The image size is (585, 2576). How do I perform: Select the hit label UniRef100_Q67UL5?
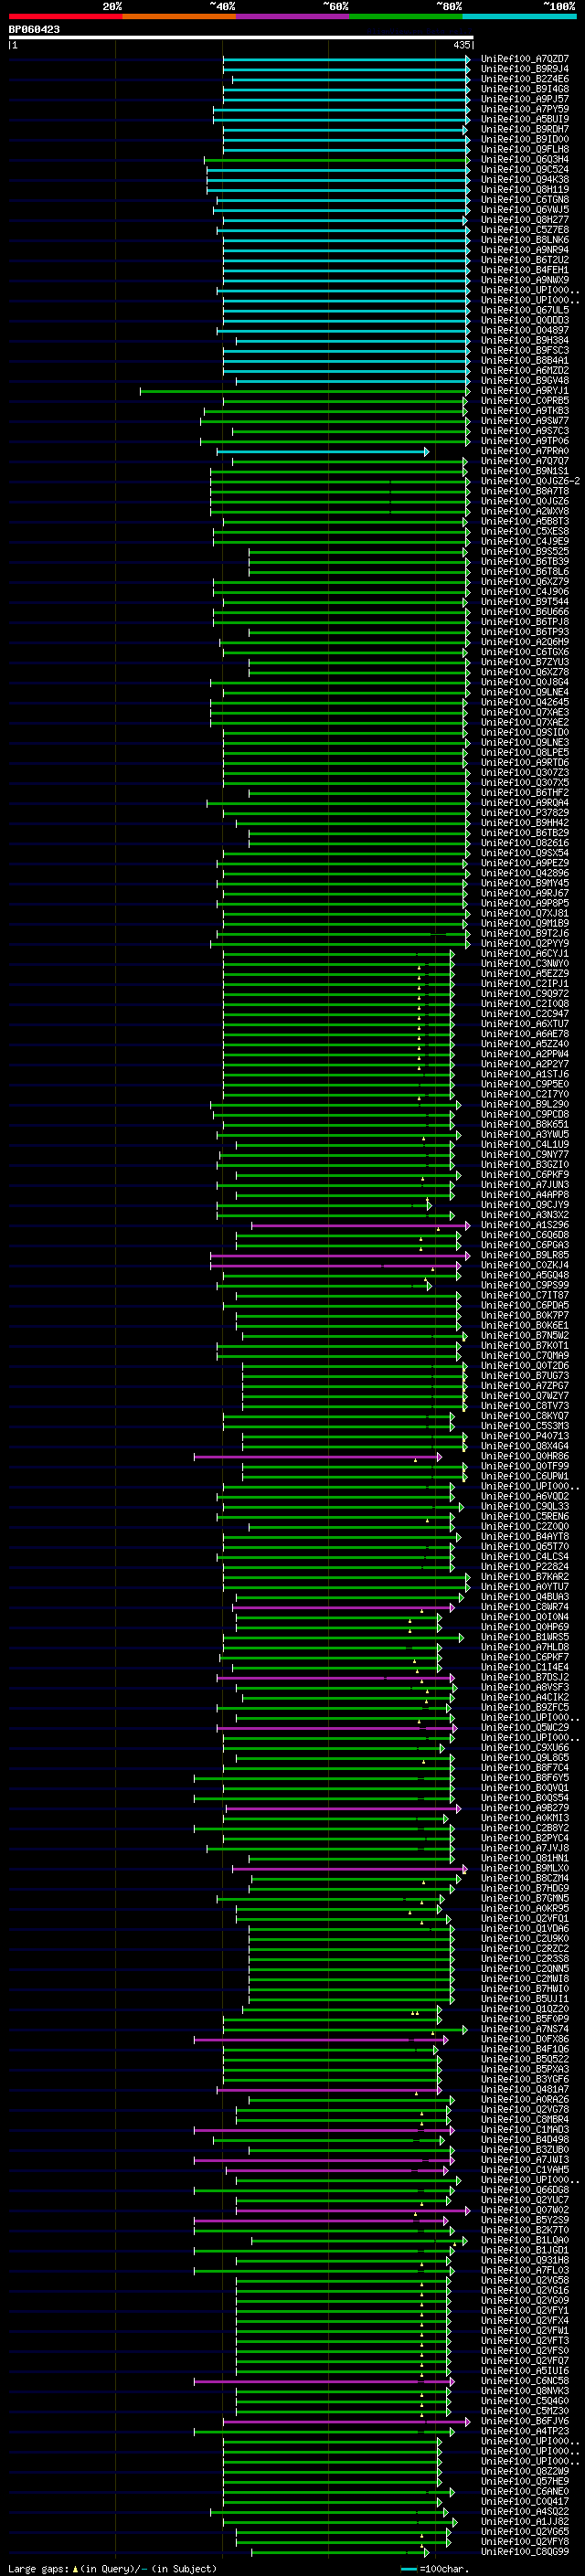[524, 310]
